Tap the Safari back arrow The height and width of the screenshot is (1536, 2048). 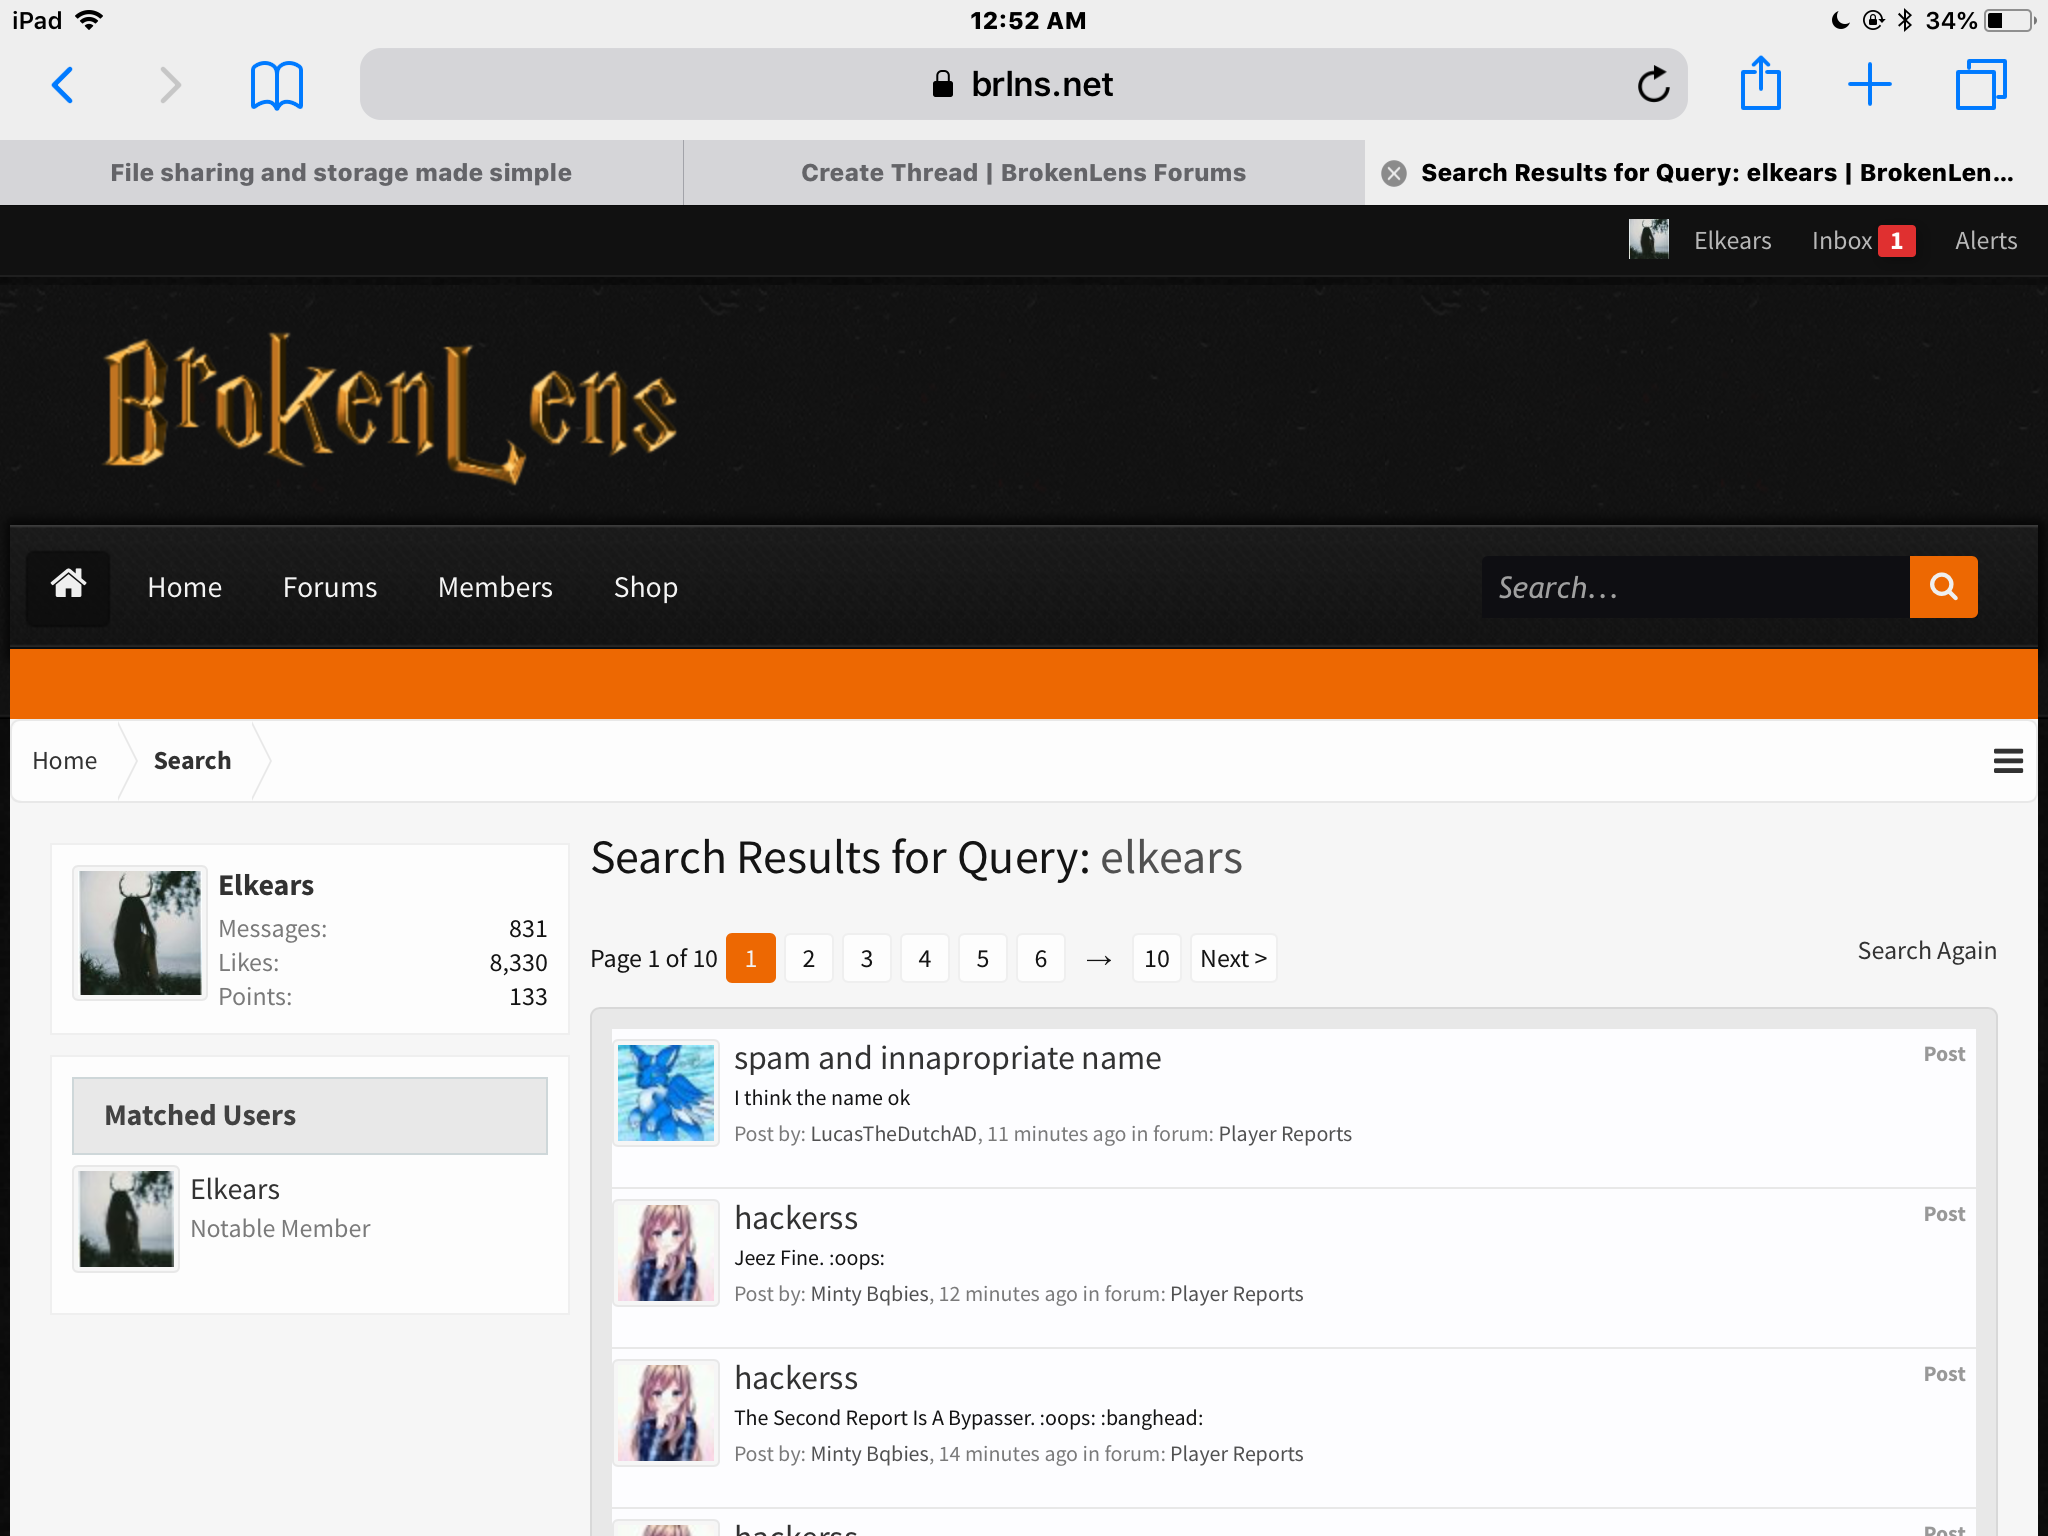(62, 85)
